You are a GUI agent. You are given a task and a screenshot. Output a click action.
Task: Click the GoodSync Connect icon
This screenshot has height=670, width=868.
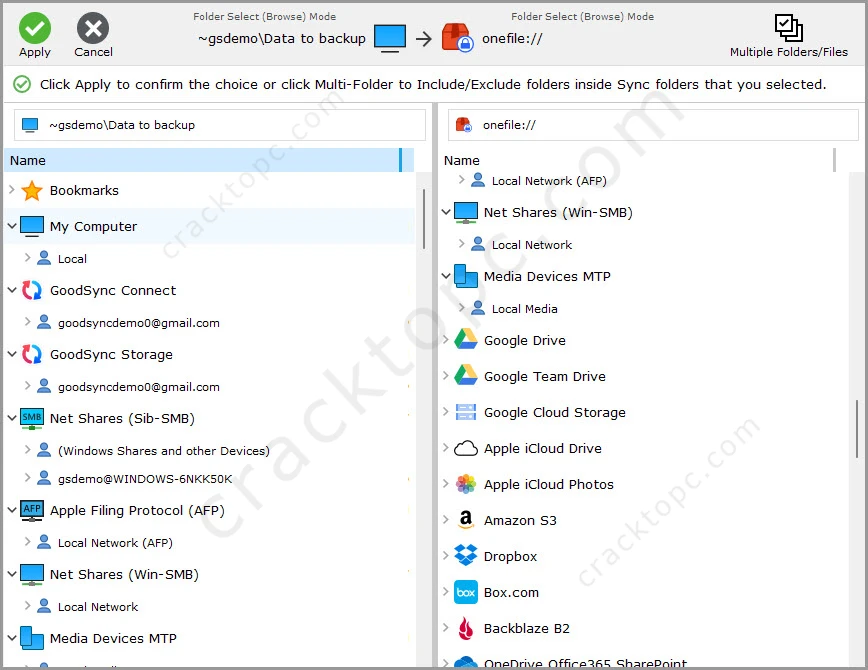coord(30,290)
